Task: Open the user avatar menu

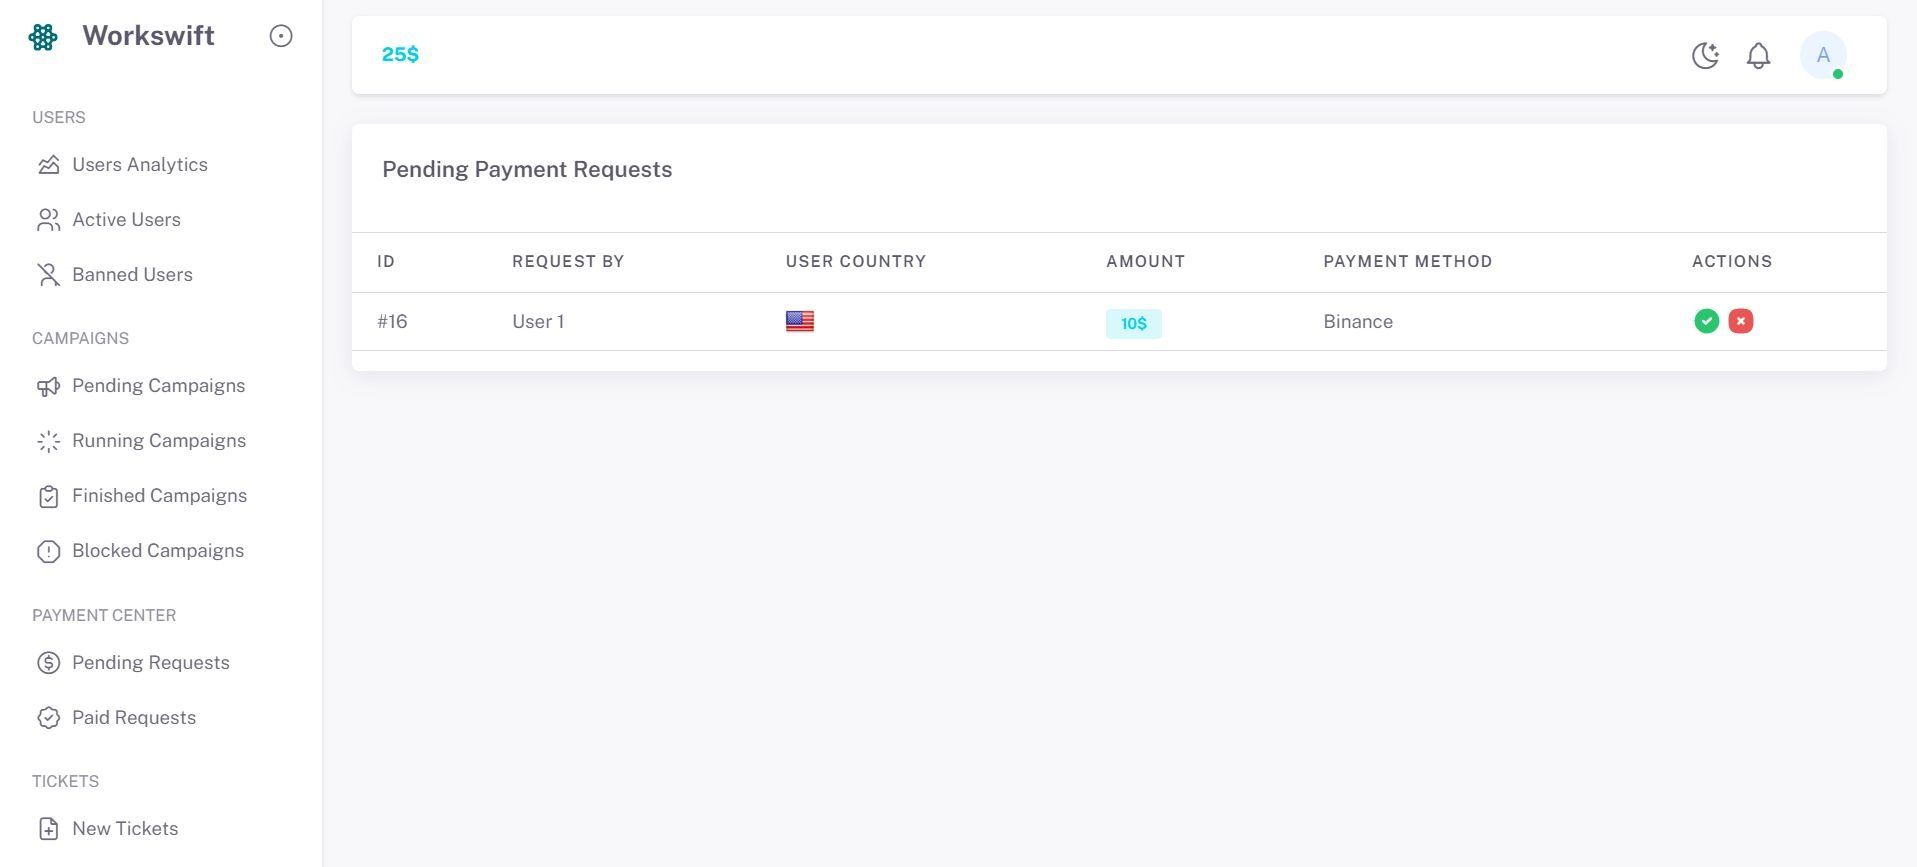Action: [x=1822, y=56]
